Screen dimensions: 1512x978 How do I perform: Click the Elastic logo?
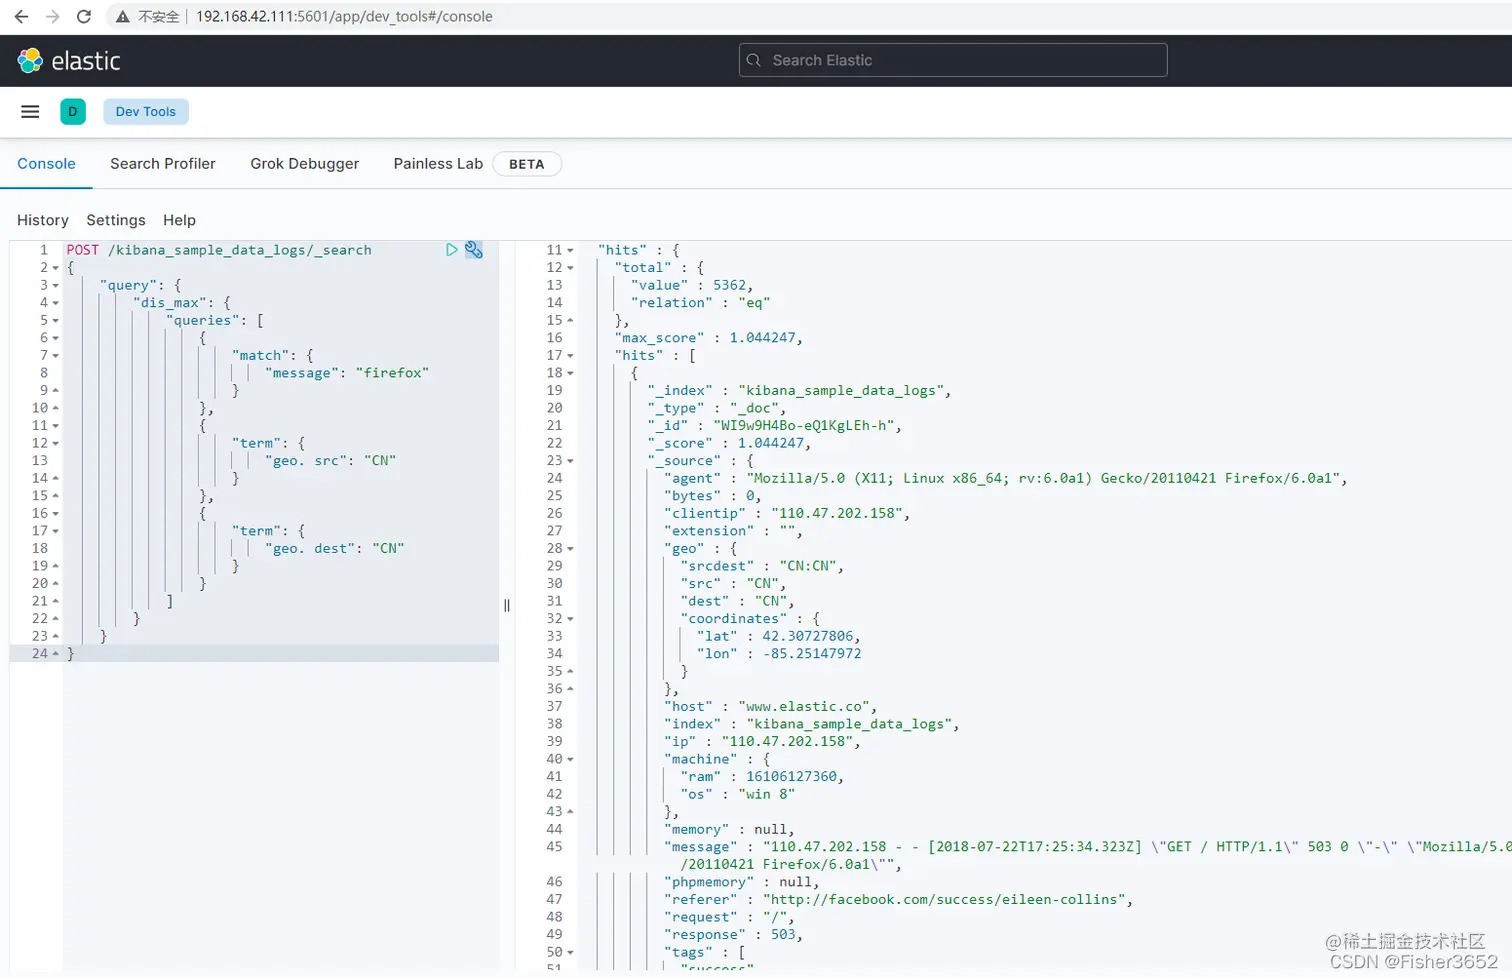click(x=69, y=61)
